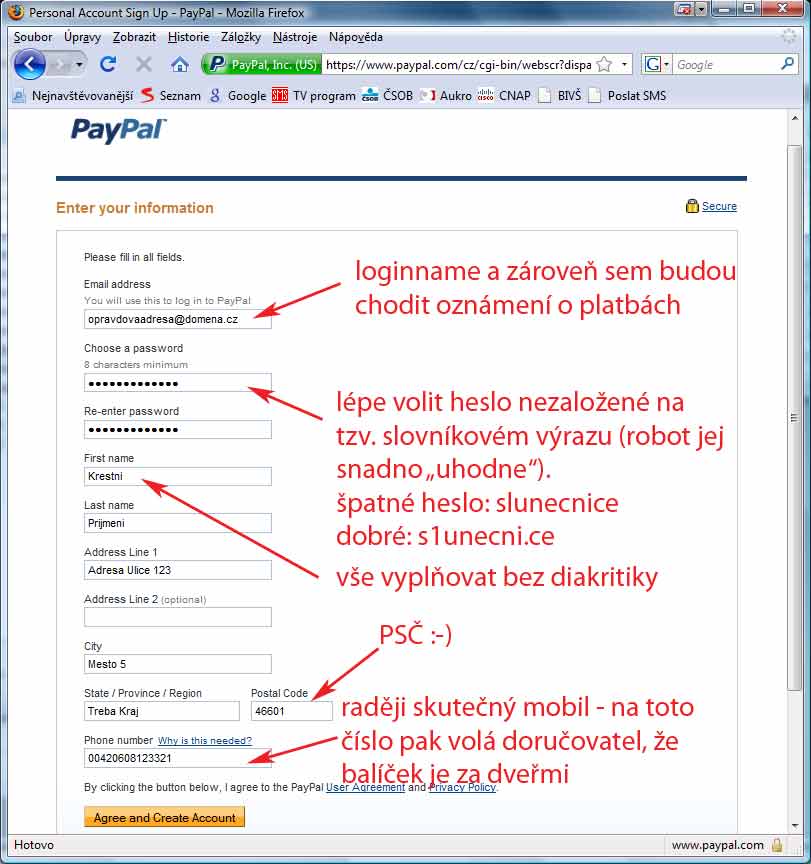Open the Zobrazit menu
Viewport: 811px width, 864px height.
pyautogui.click(x=134, y=37)
